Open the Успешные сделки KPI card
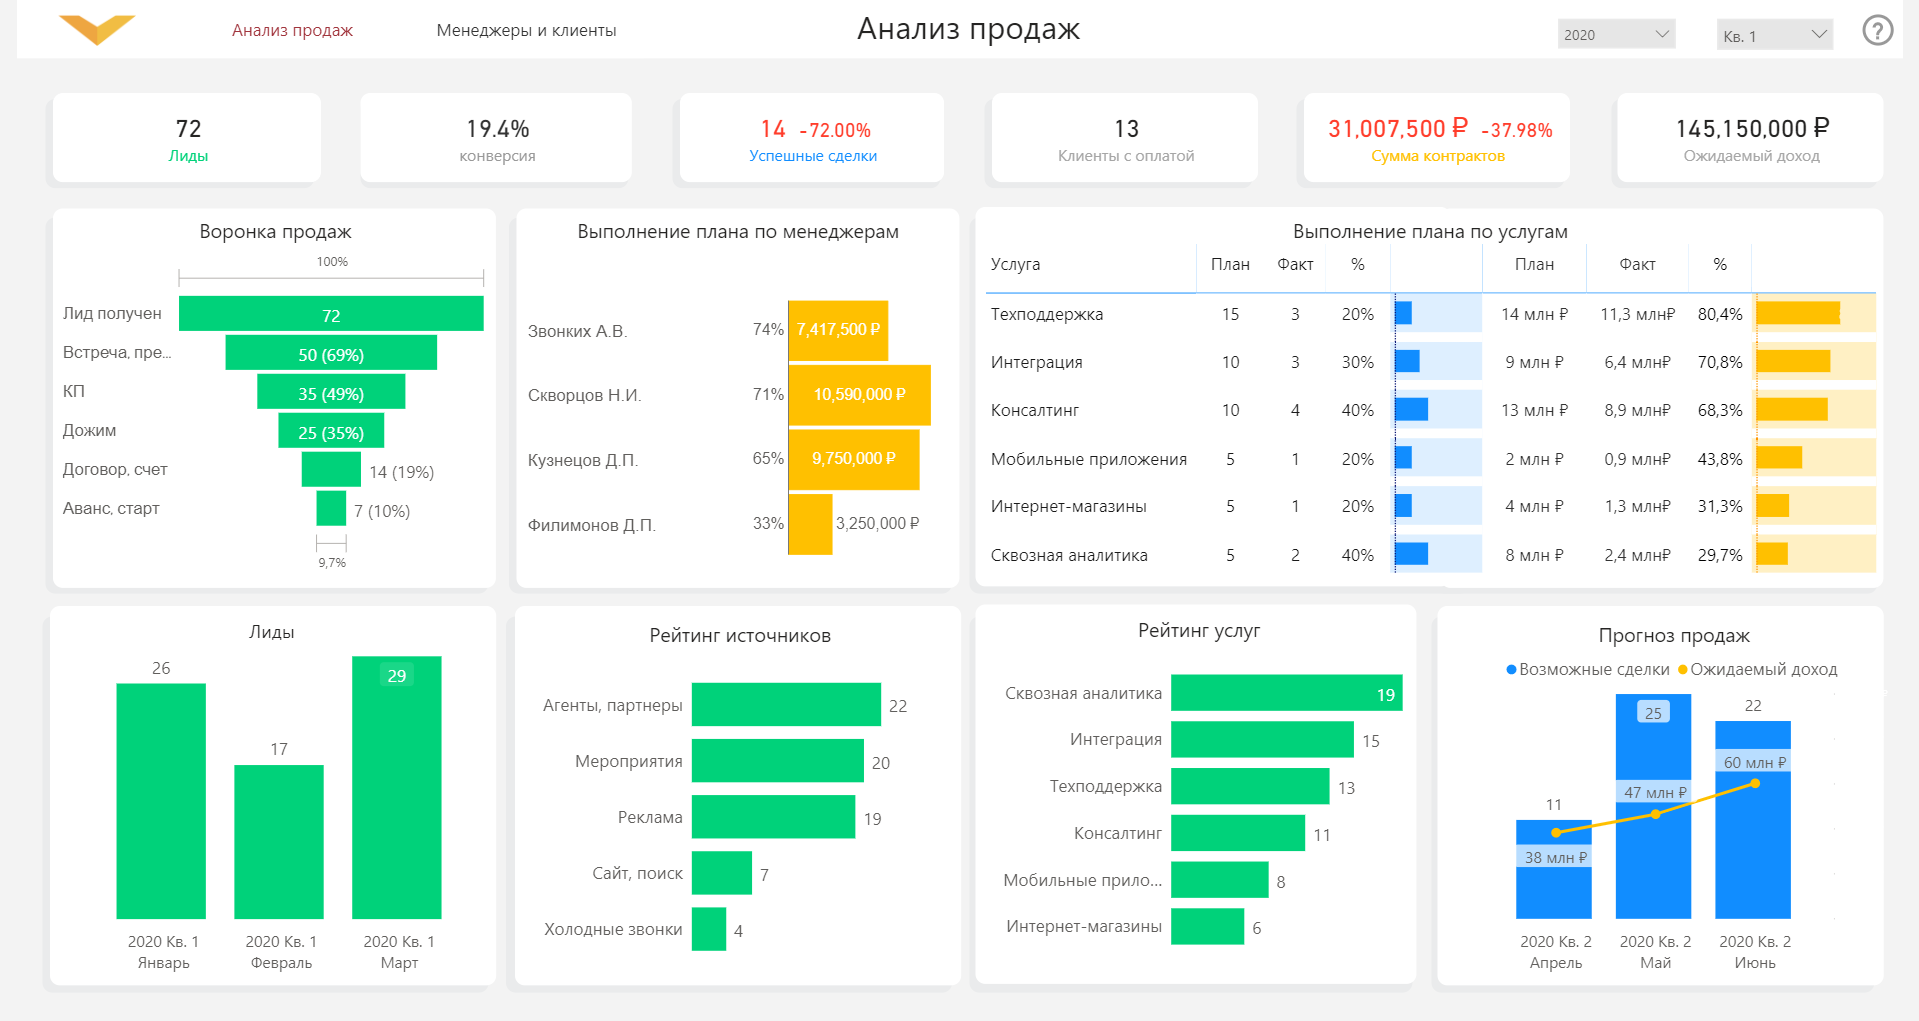 (x=812, y=138)
